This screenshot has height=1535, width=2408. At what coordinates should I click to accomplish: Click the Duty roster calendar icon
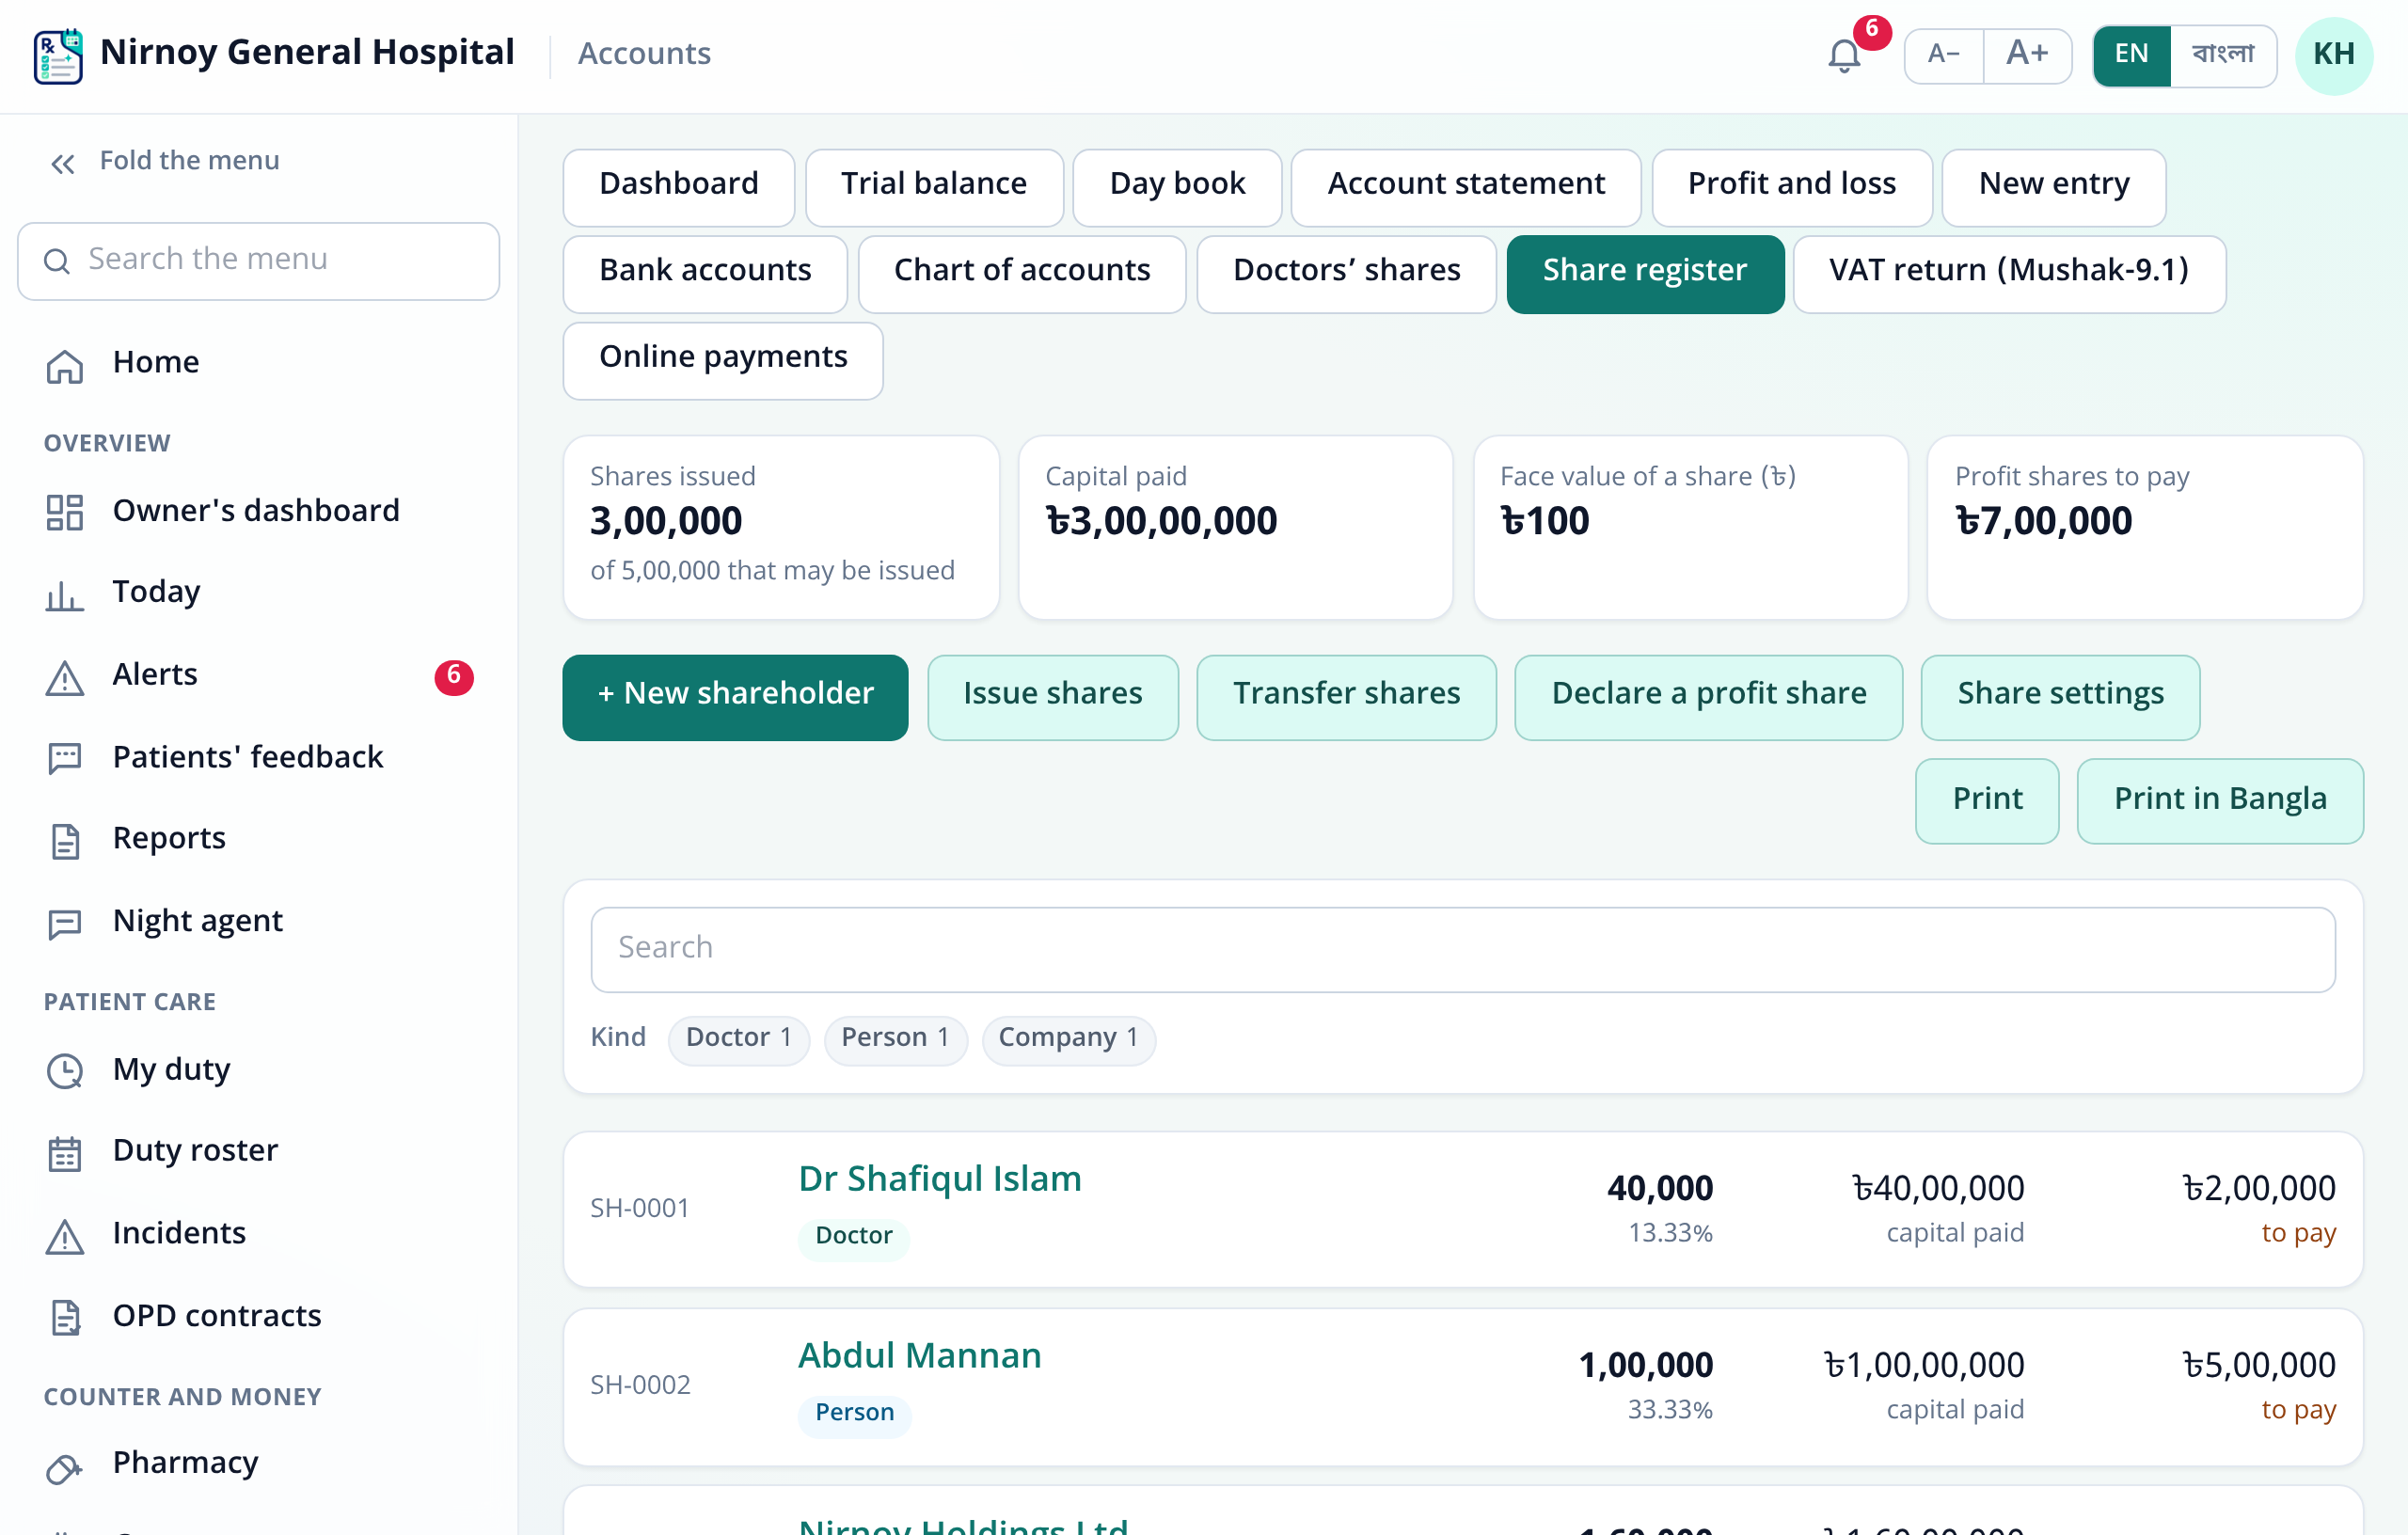point(65,1153)
